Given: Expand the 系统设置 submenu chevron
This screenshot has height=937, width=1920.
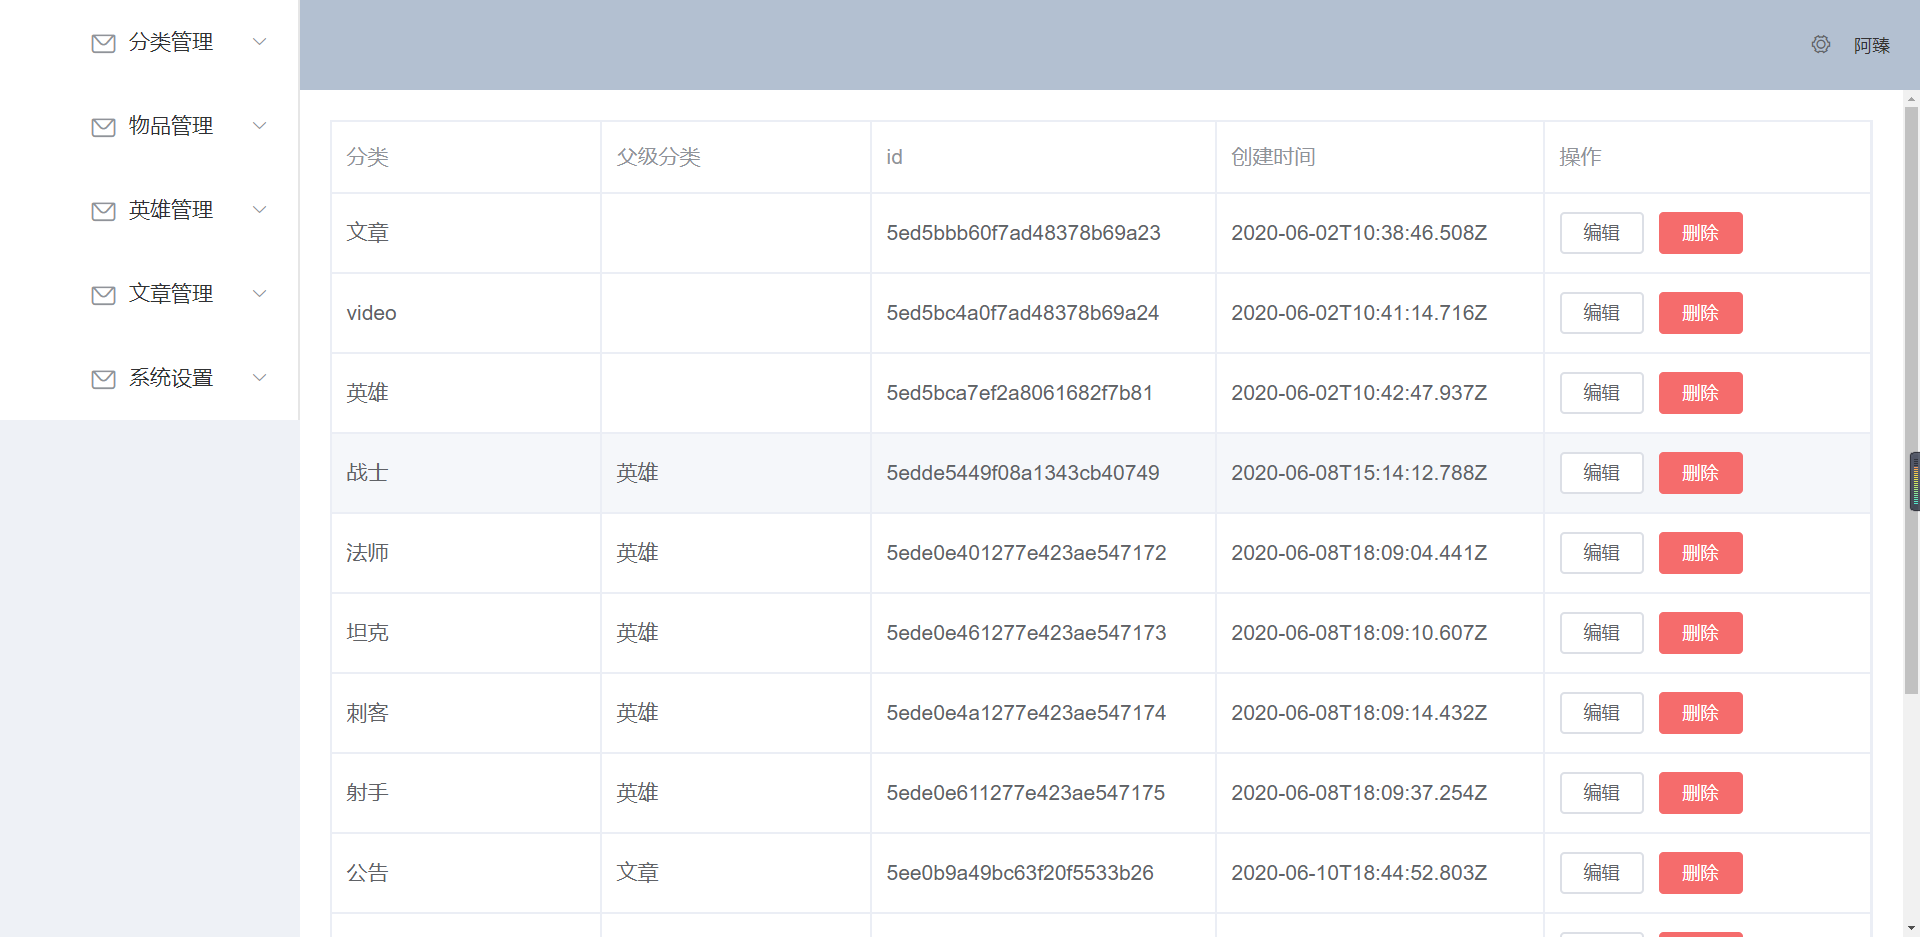Looking at the screenshot, I should click(260, 378).
